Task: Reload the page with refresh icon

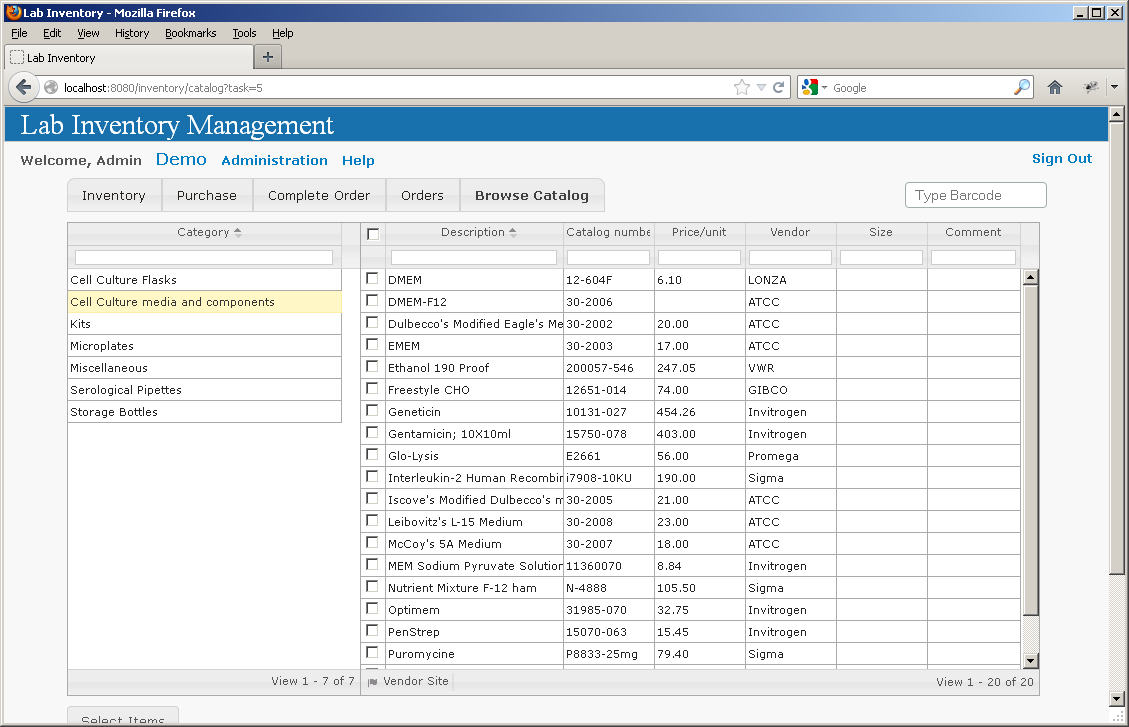Action: [x=778, y=88]
